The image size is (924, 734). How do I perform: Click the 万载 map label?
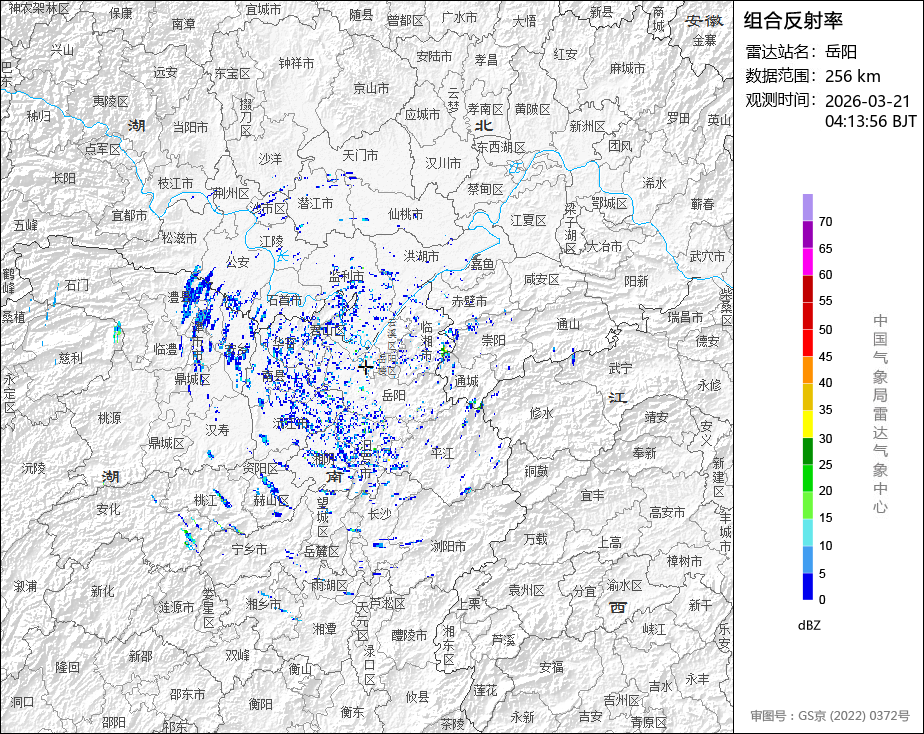(x=536, y=539)
